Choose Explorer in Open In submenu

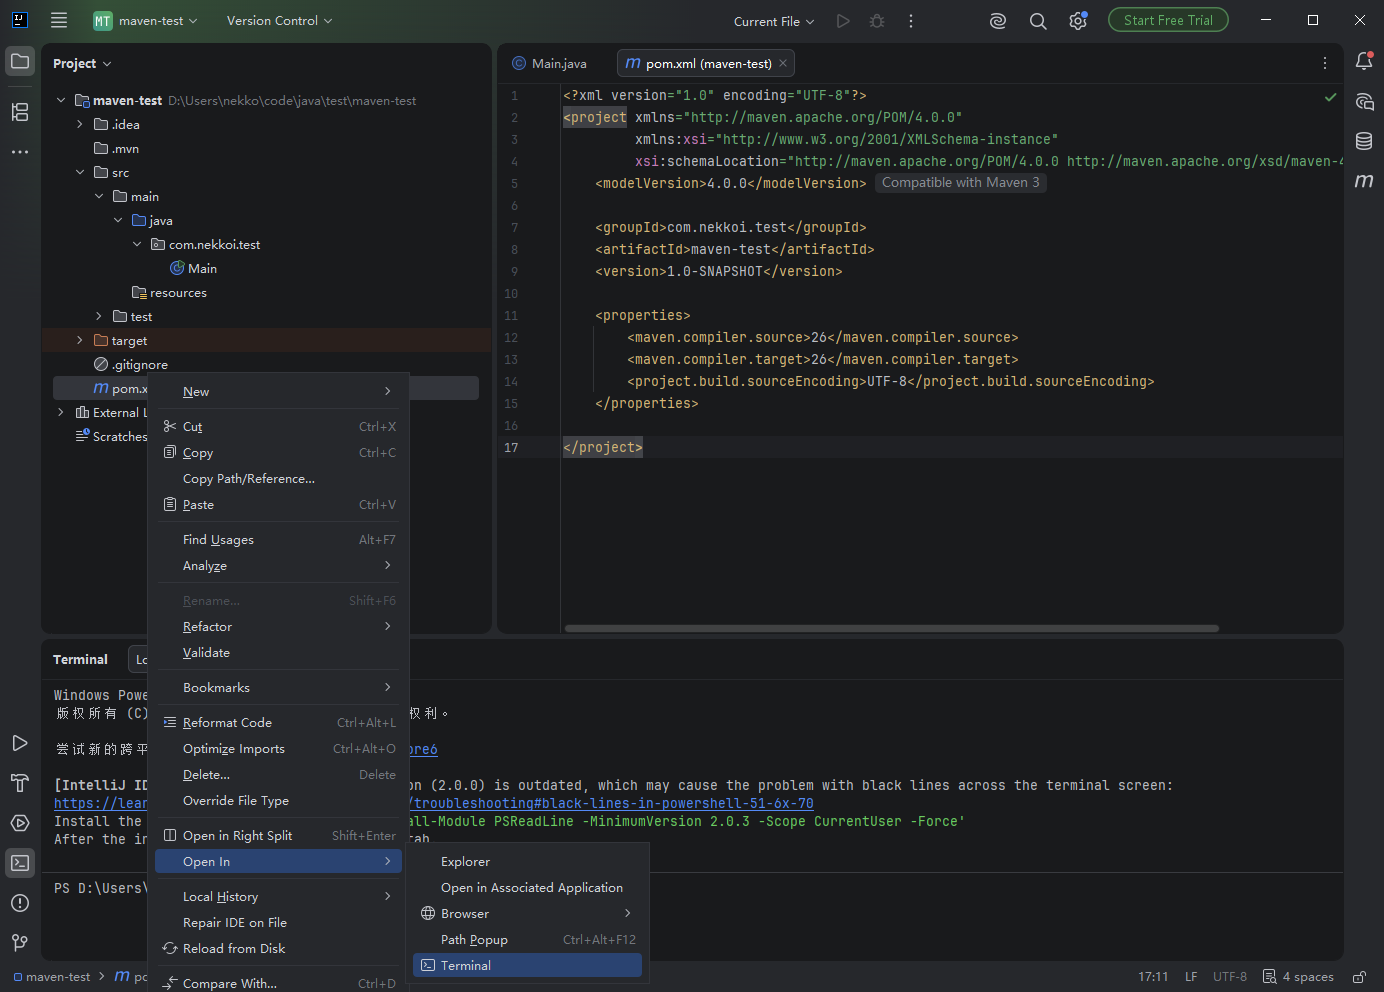click(527, 861)
